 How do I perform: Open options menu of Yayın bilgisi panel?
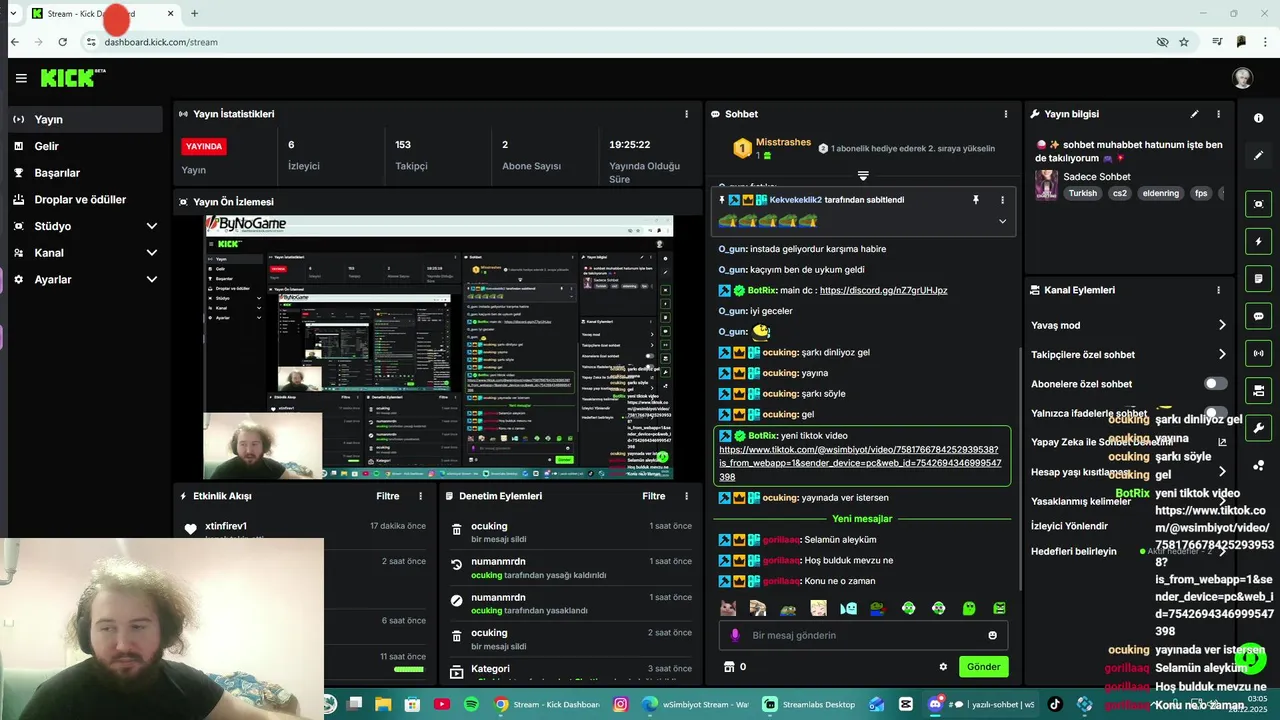pos(1218,114)
